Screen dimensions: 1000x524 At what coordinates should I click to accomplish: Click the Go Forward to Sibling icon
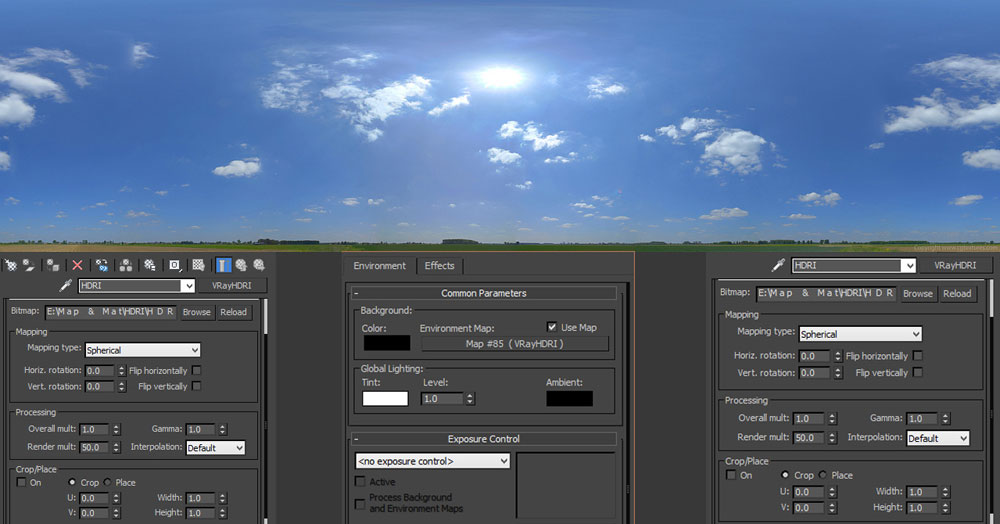pos(258,265)
